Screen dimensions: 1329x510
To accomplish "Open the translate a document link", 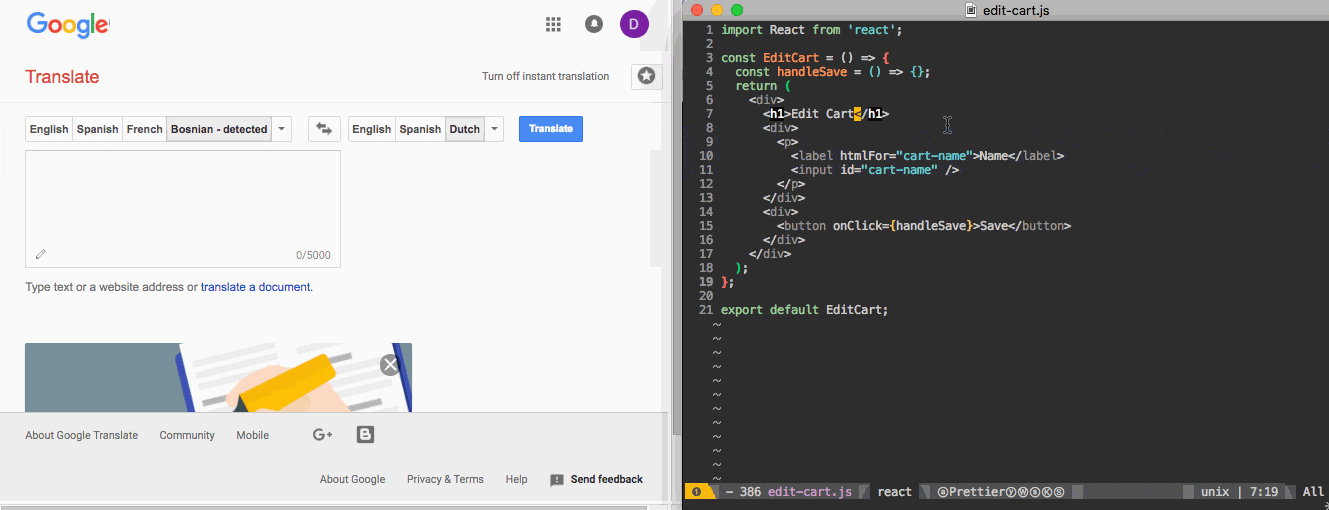I will tap(256, 287).
